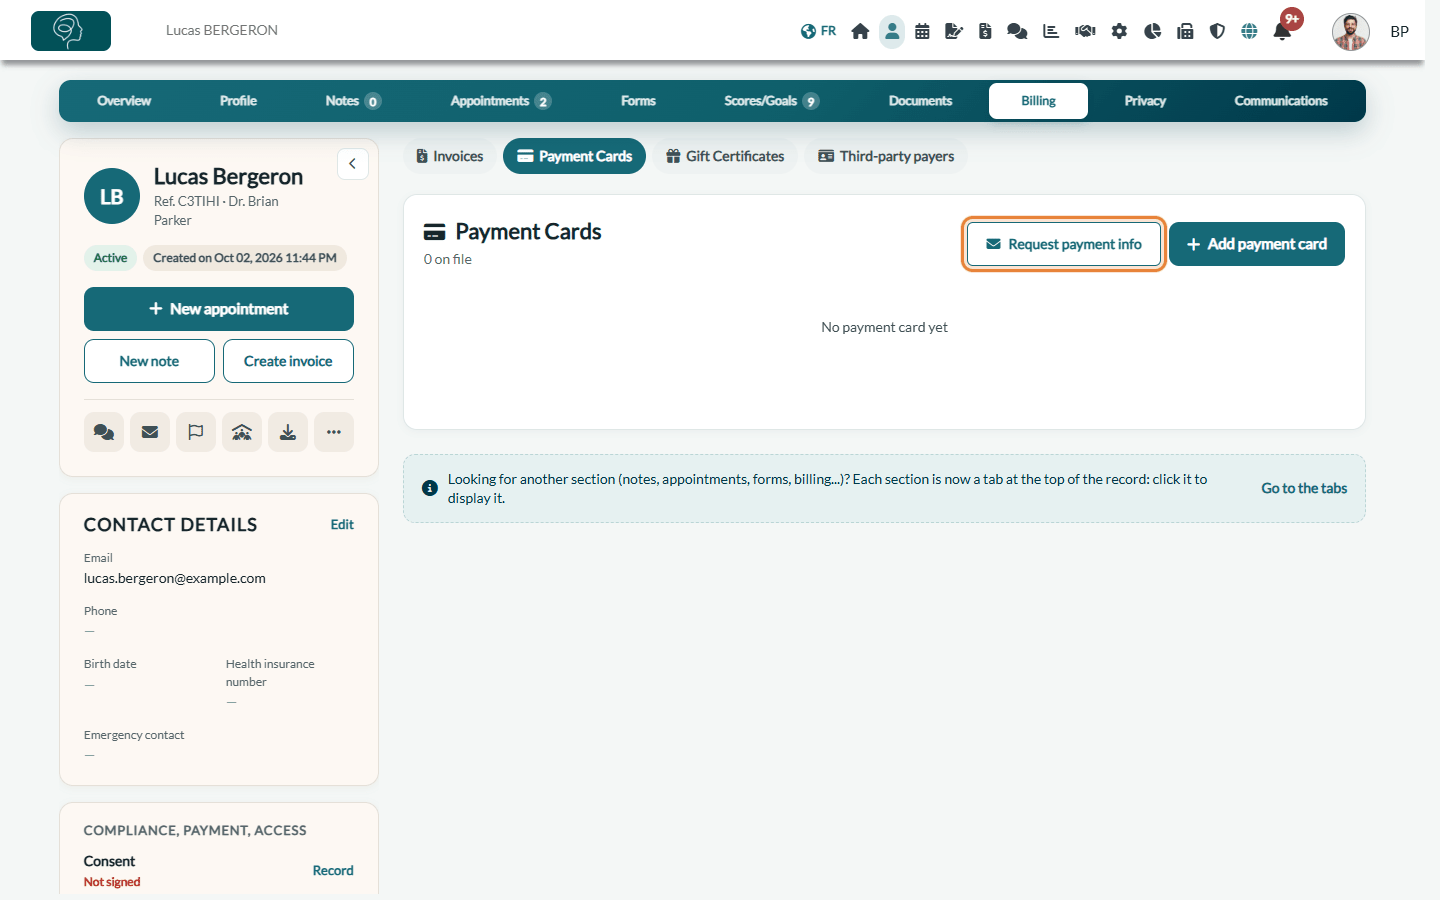
Task: Click 'Created on Oct 02, 2026' badge
Action: (x=245, y=258)
